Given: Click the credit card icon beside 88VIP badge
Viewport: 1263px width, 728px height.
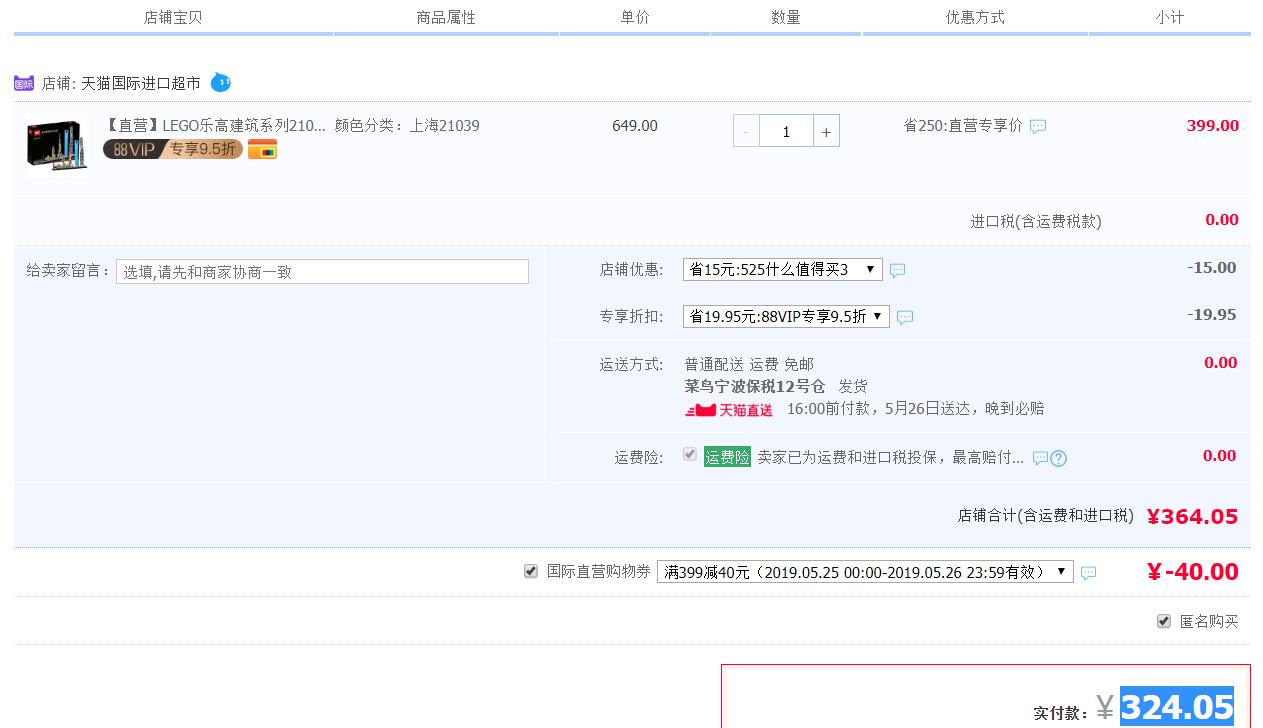Looking at the screenshot, I should [262, 150].
